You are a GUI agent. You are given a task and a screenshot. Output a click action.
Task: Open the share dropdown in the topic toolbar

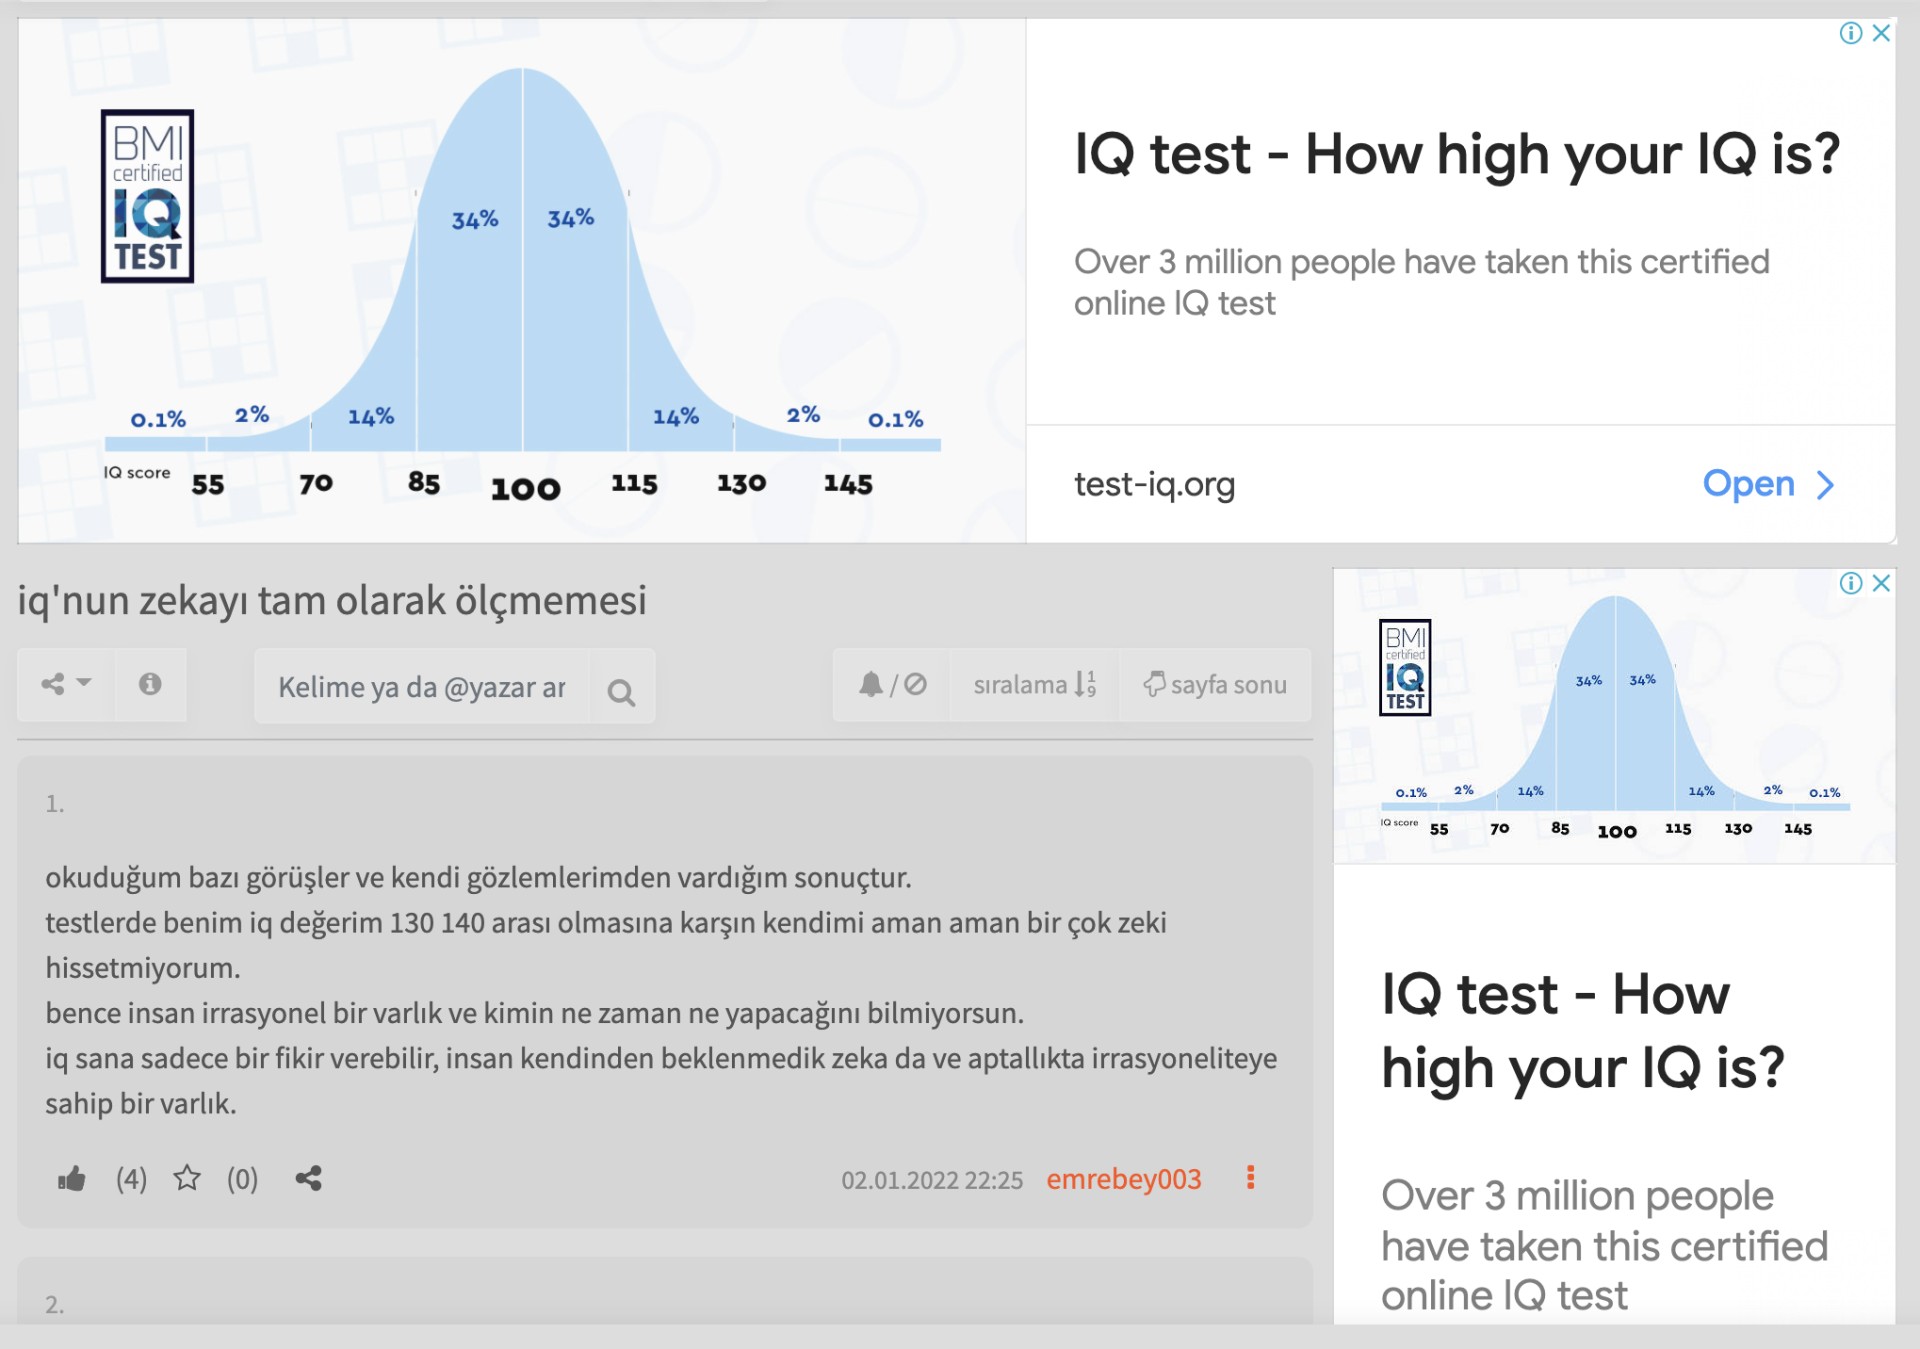(65, 684)
